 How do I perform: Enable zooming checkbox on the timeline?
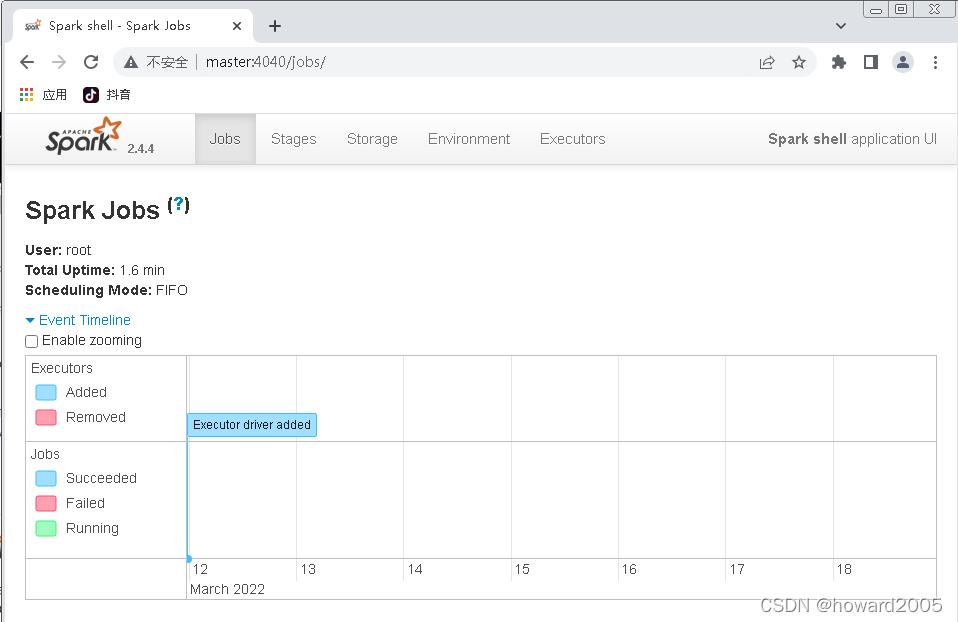coord(31,341)
